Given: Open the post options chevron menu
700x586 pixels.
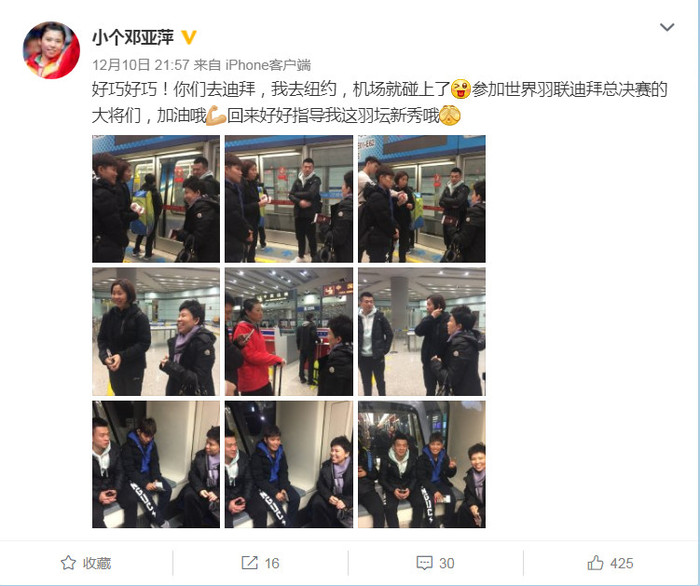Looking at the screenshot, I should 667,27.
